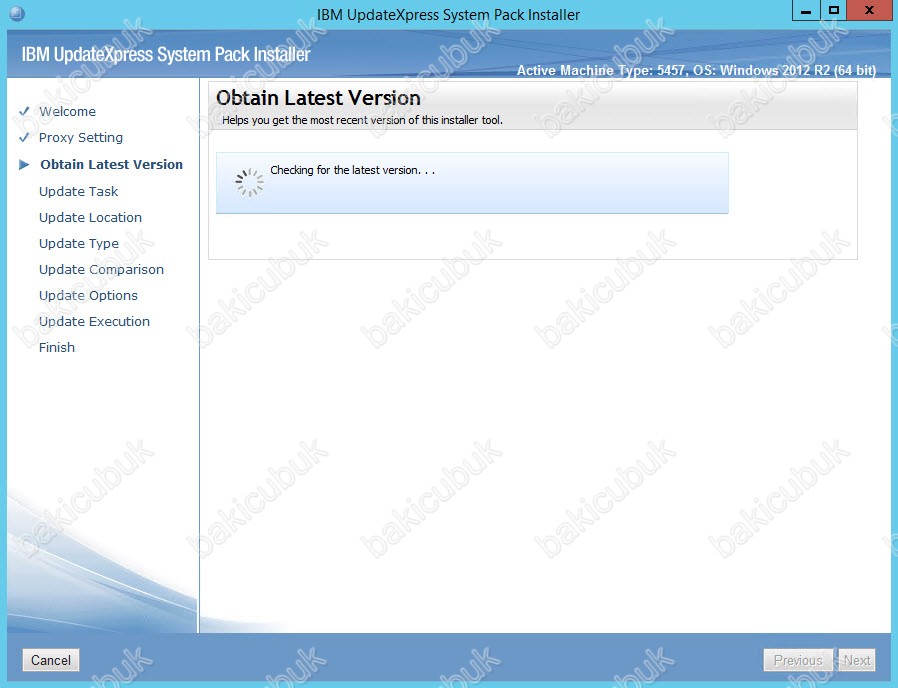This screenshot has height=688, width=898.
Task: Click the 'Helps you get the most recent version' description
Action: [363, 120]
